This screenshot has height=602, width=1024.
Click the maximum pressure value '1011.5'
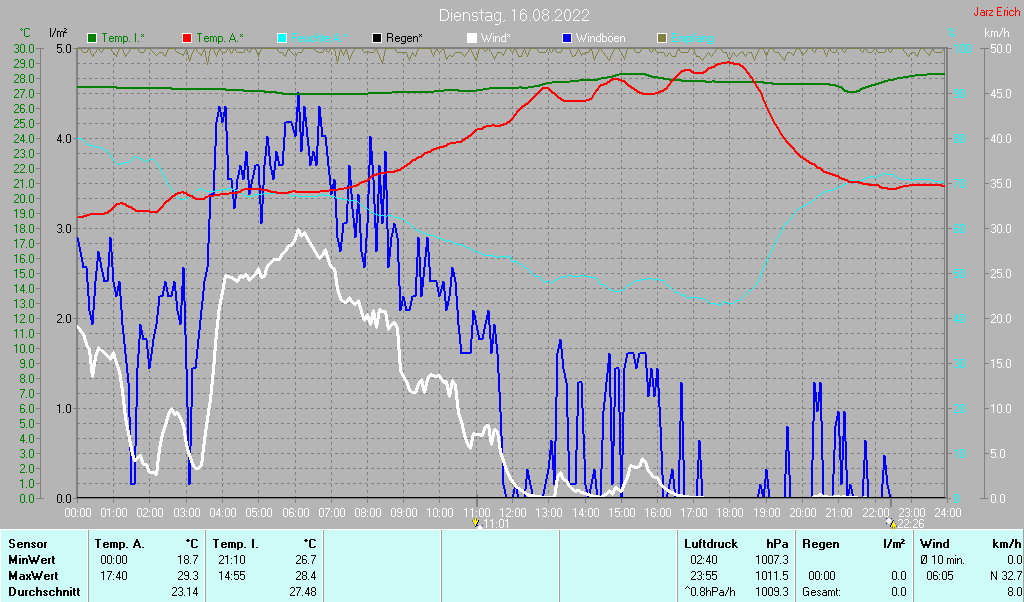pyautogui.click(x=772, y=577)
